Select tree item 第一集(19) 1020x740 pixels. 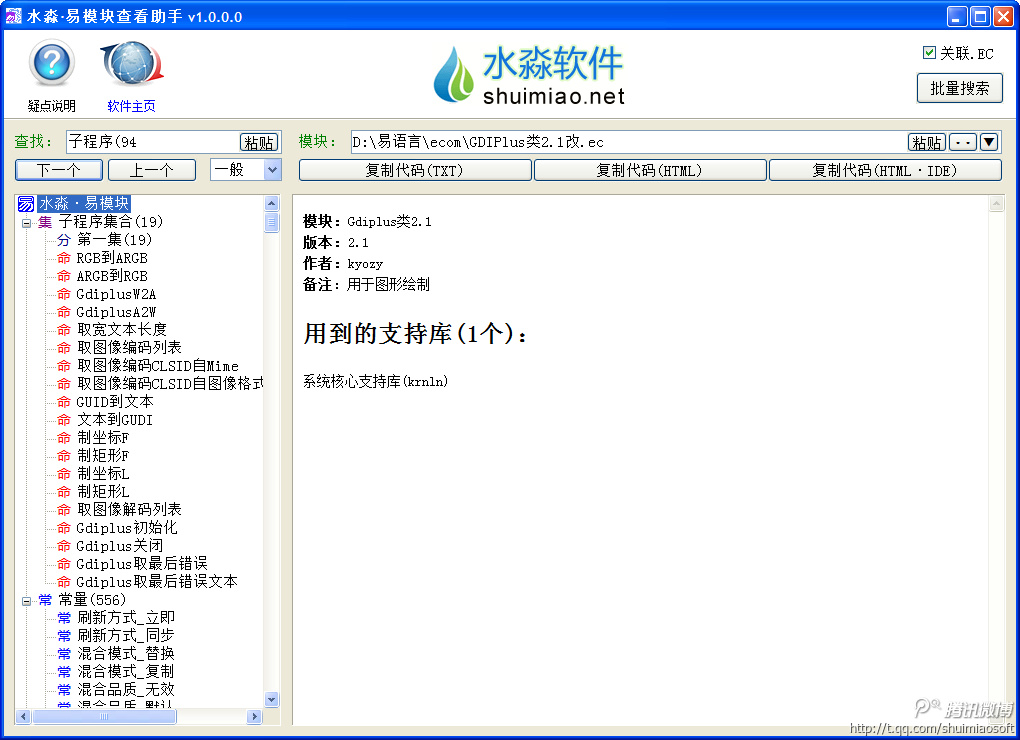114,240
